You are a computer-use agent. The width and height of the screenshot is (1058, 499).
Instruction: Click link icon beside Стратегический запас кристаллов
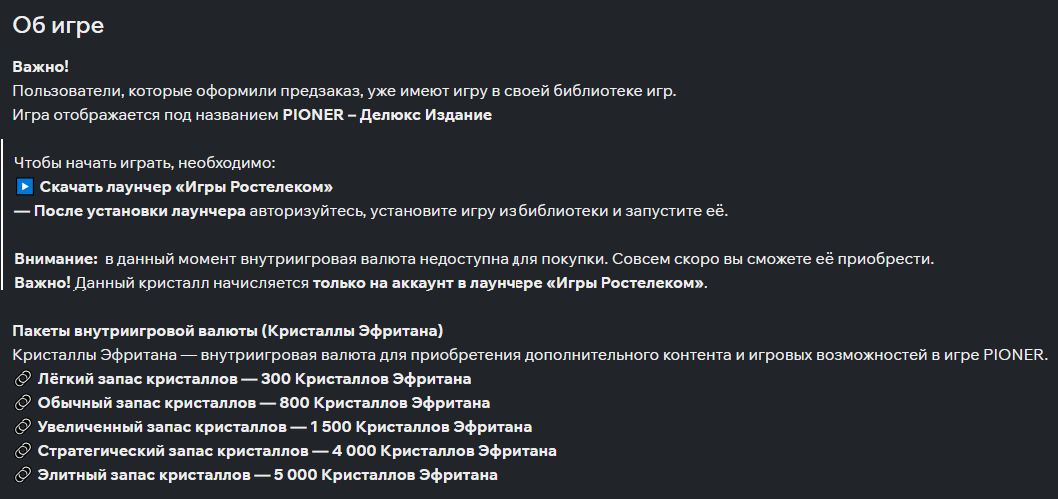point(23,452)
